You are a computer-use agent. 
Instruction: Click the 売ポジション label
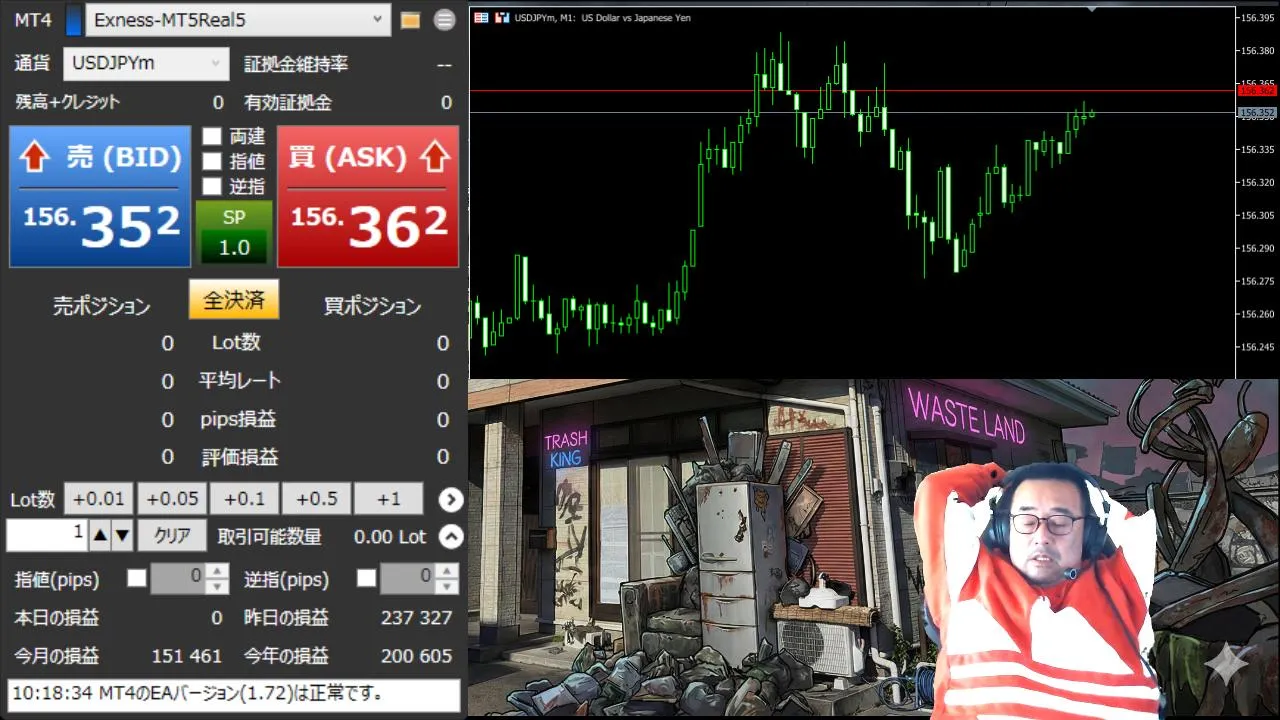point(102,306)
